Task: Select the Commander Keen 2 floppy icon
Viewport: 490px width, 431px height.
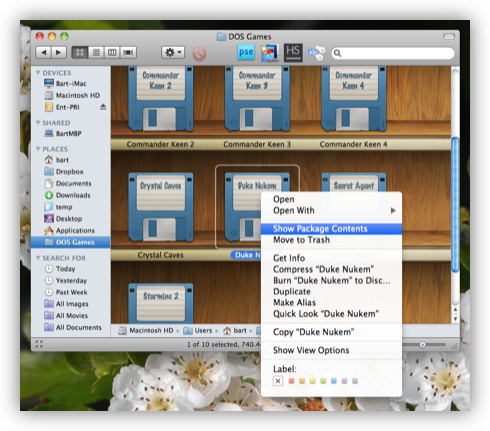Action: (161, 99)
